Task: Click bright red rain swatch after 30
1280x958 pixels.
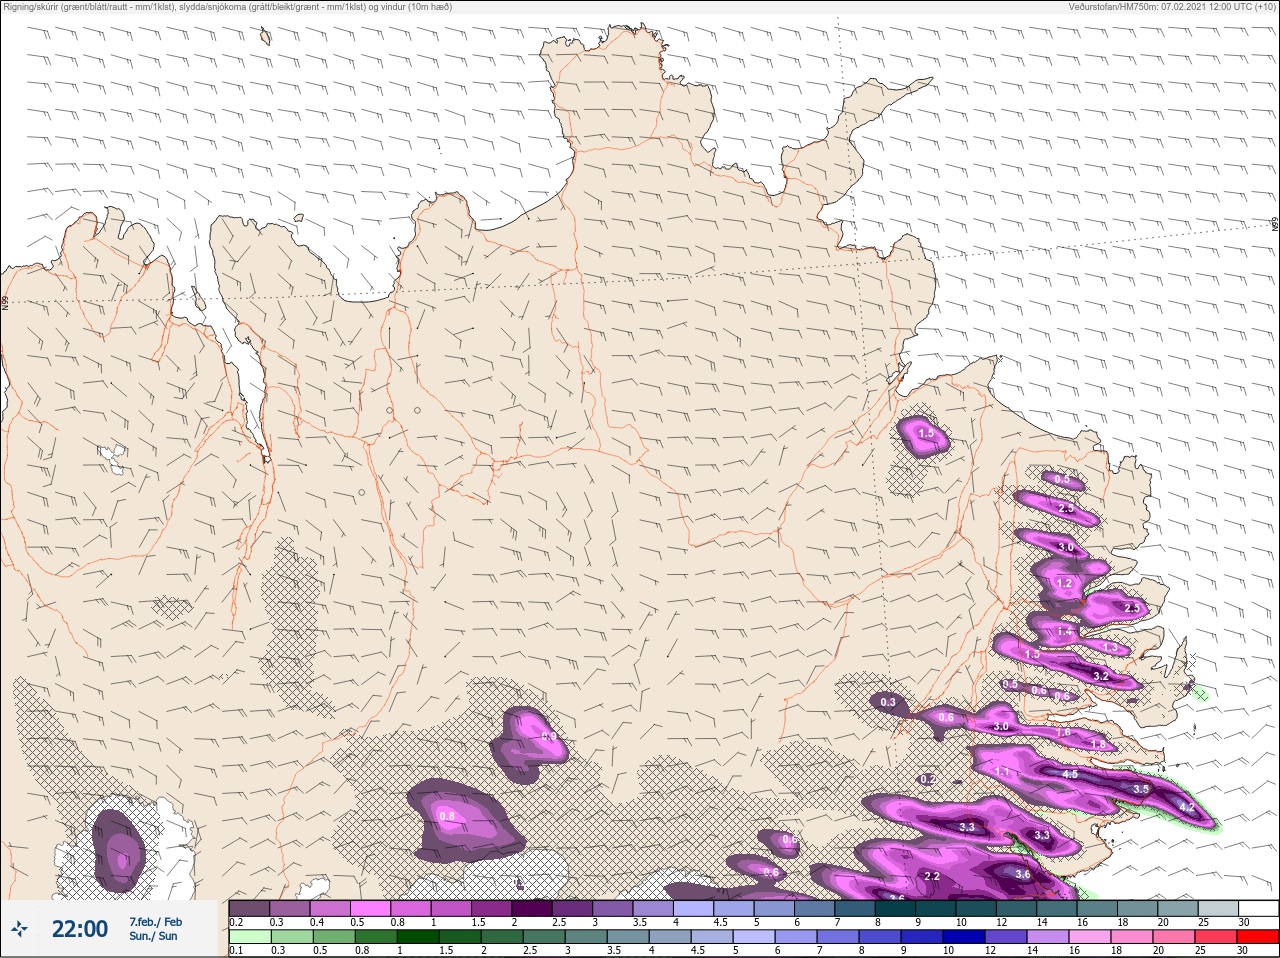Action: 1260,937
